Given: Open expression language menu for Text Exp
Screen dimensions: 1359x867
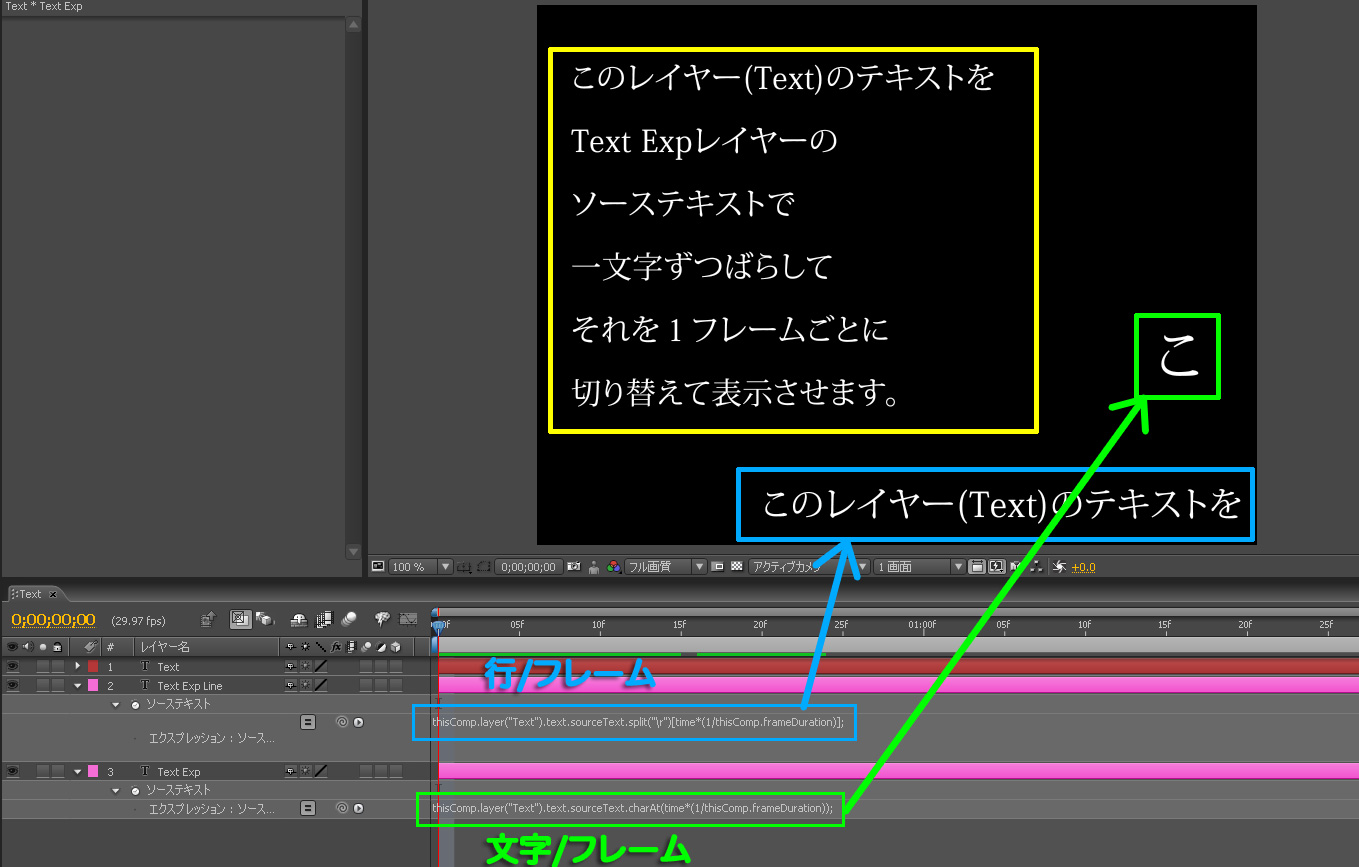Looking at the screenshot, I should 358,808.
